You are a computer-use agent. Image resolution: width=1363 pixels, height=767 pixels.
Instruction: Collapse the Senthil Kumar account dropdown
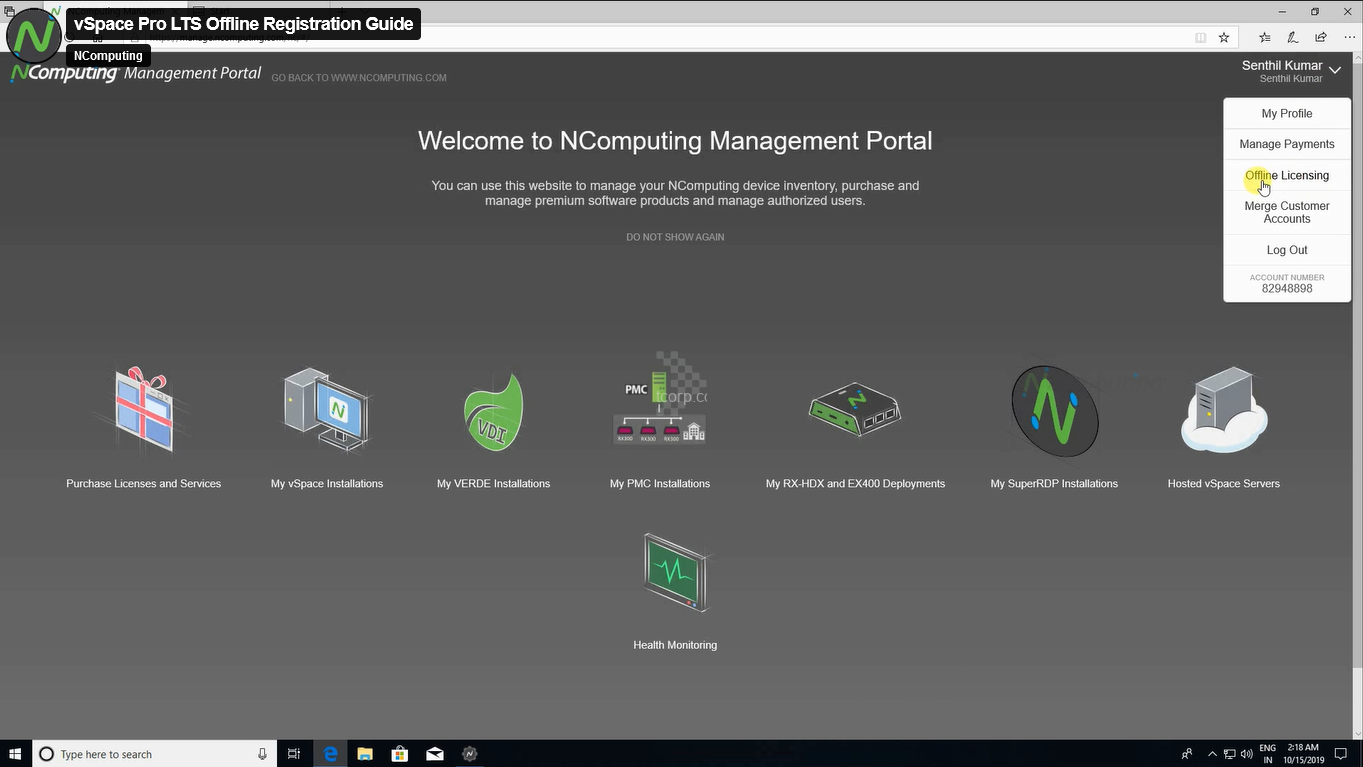[1334, 70]
